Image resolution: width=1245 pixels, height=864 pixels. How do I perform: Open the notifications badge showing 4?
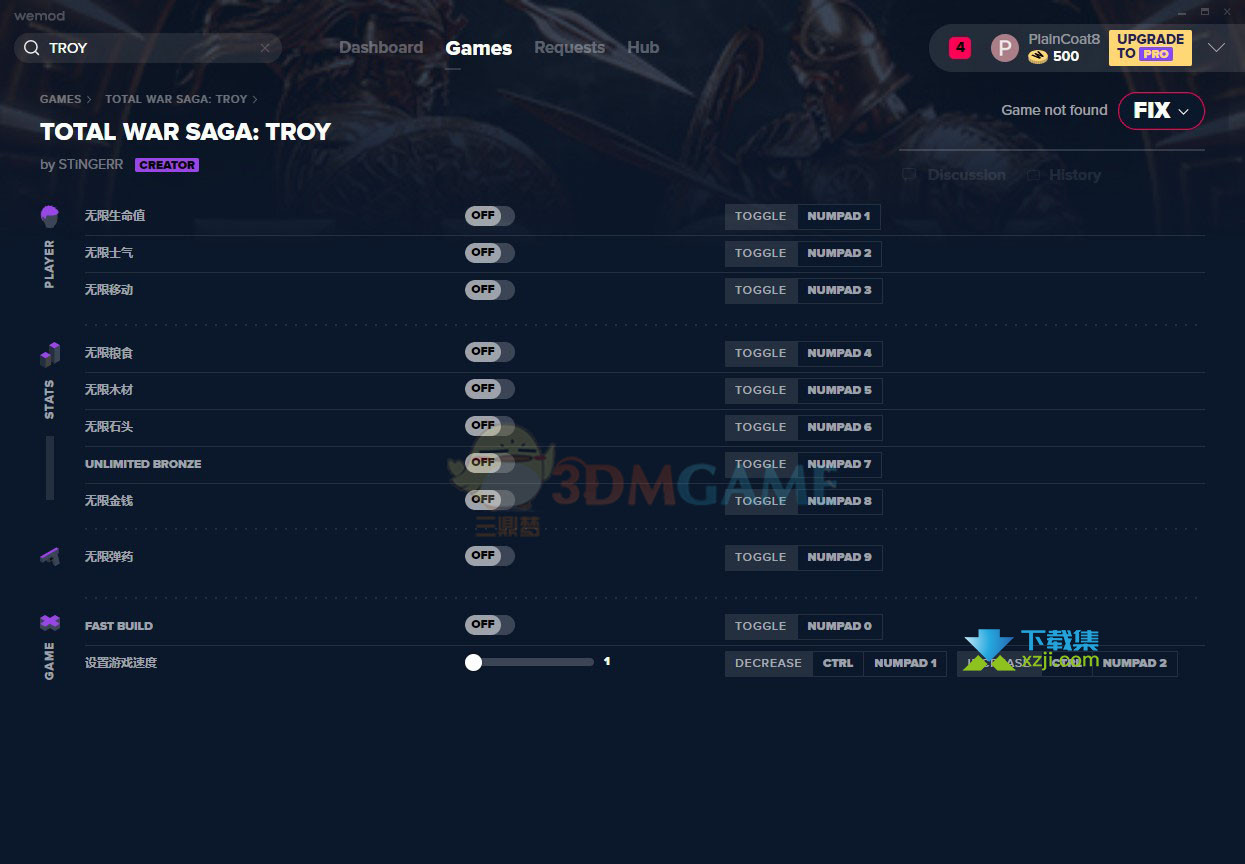960,47
